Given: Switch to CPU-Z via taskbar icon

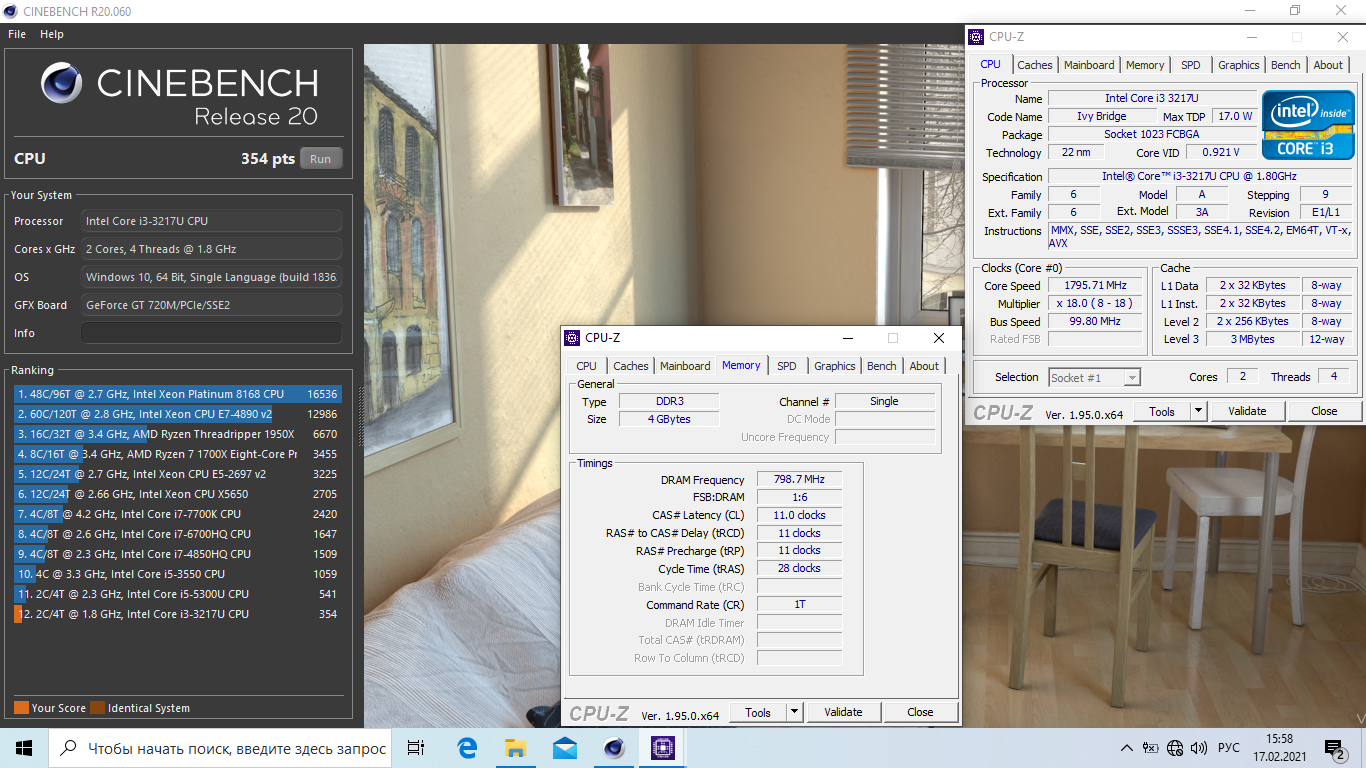Looking at the screenshot, I should [663, 748].
